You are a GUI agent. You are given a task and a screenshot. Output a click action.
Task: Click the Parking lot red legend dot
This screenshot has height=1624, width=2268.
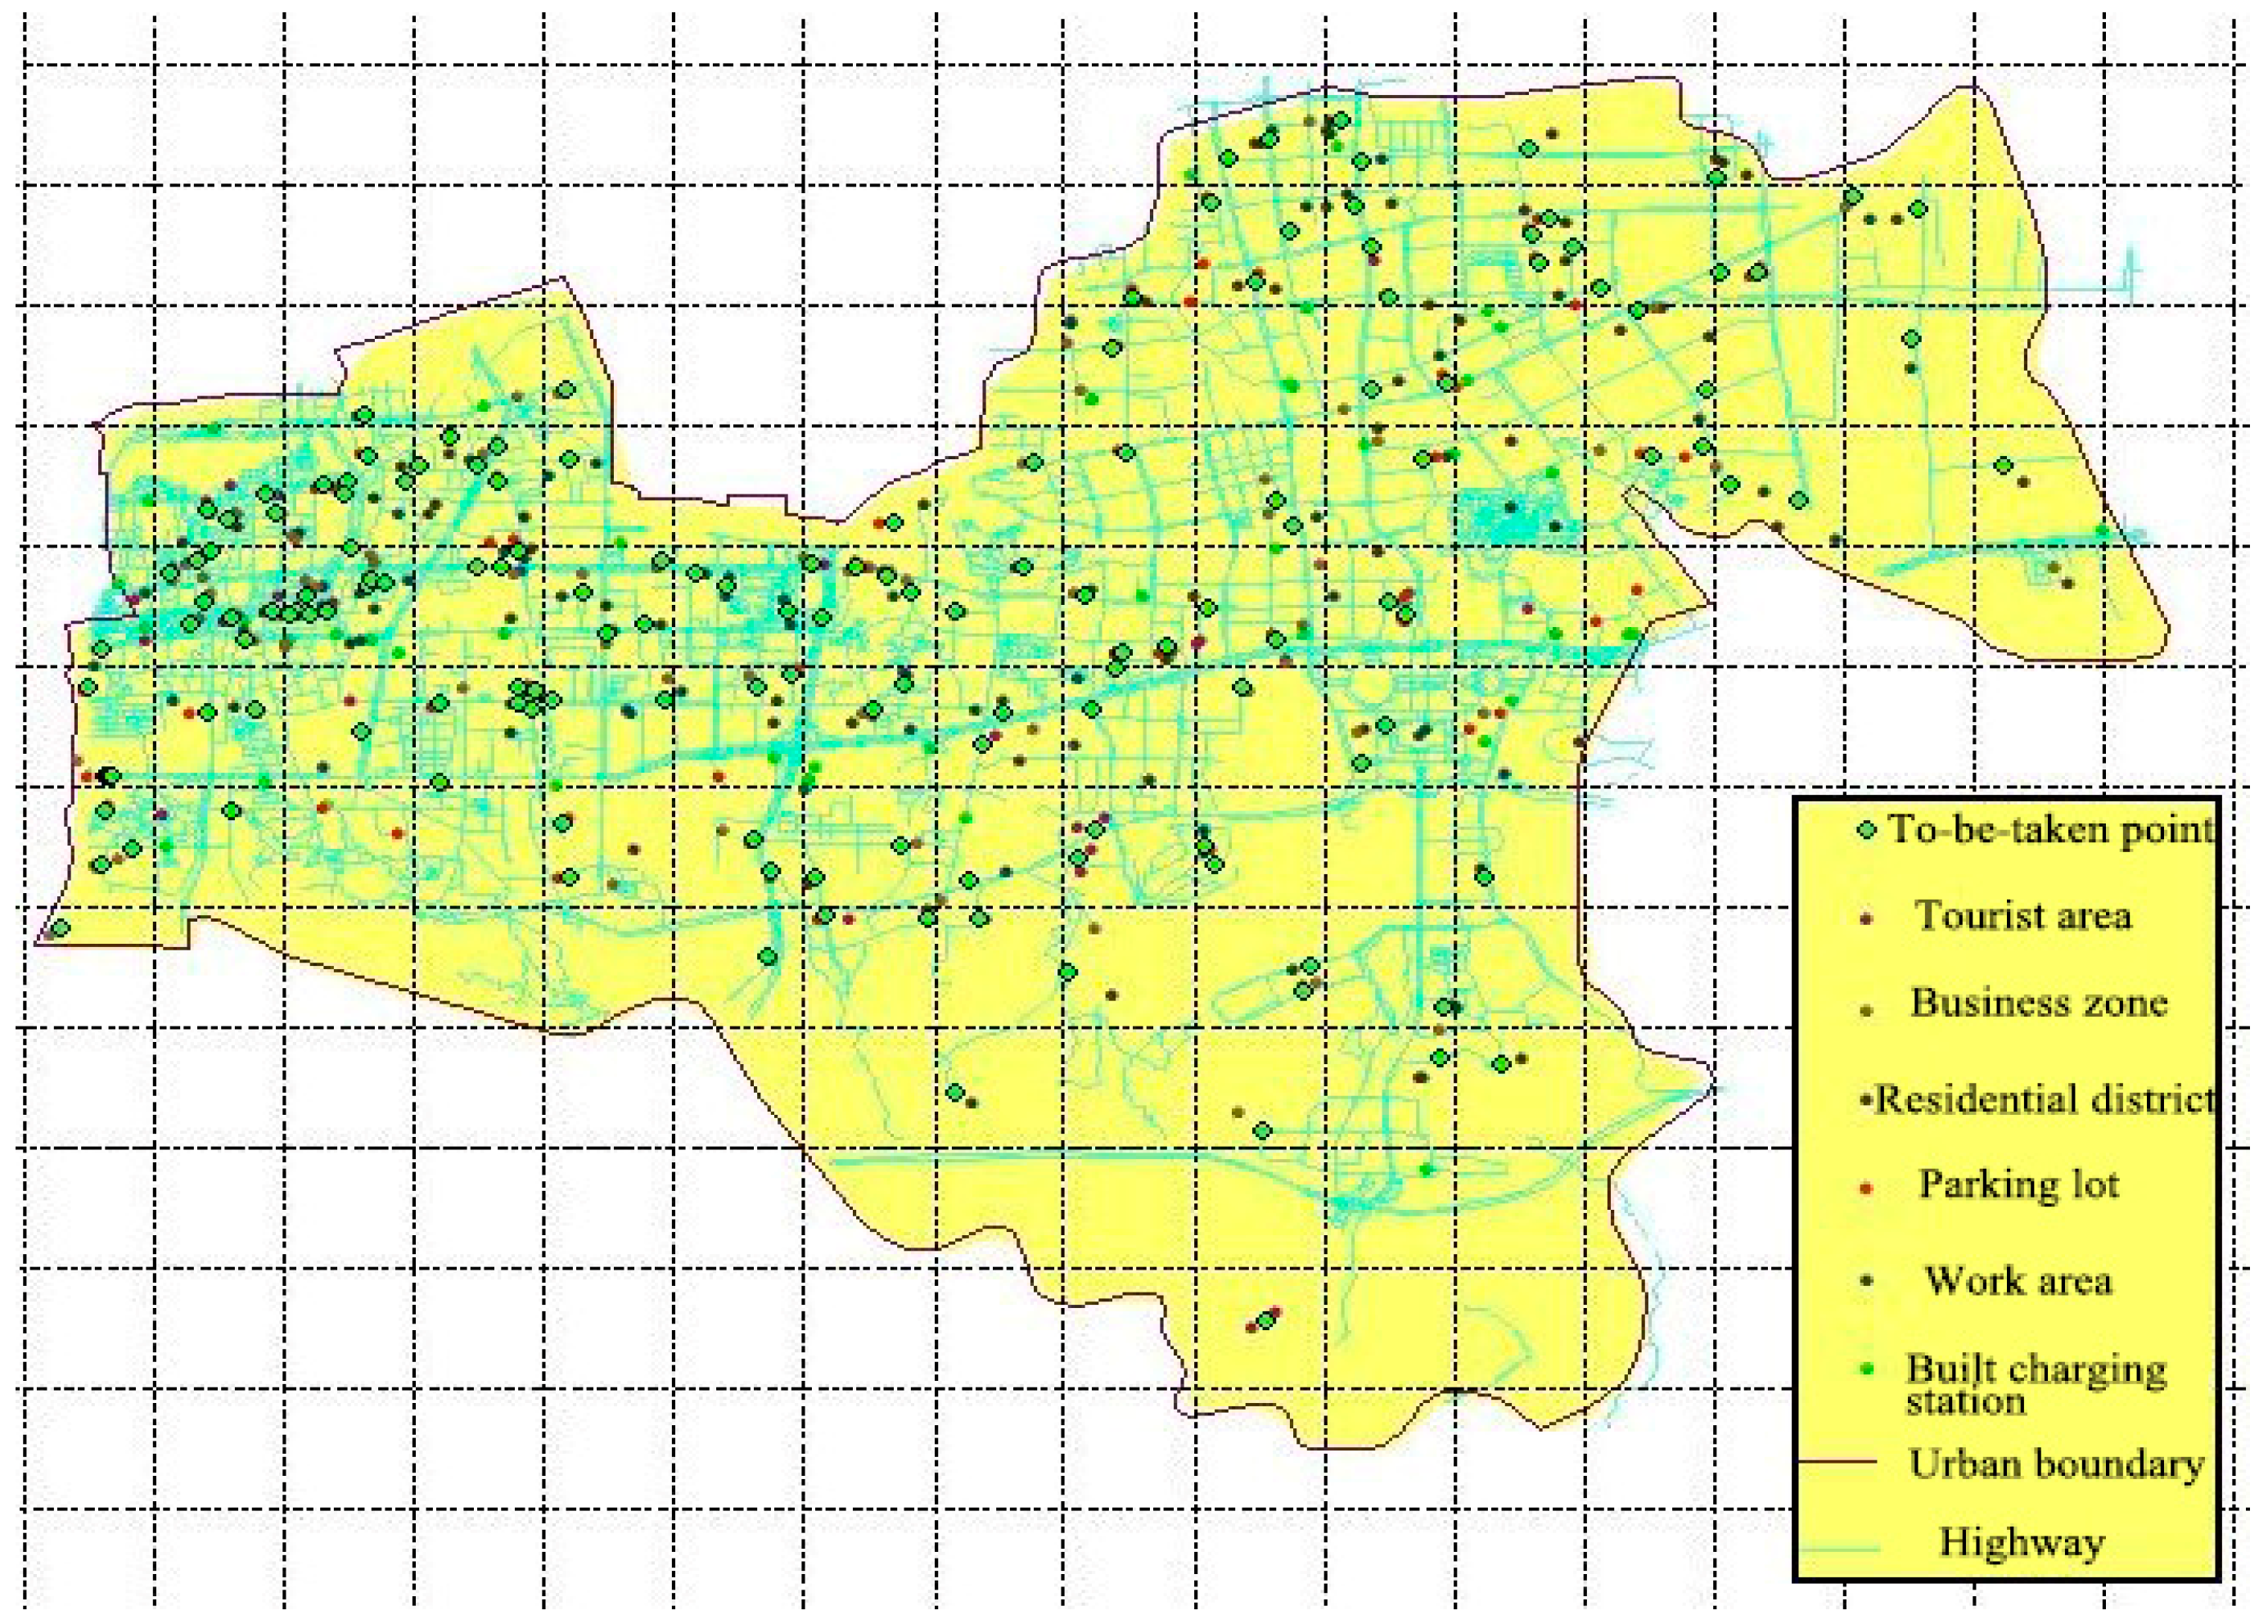point(1866,1188)
